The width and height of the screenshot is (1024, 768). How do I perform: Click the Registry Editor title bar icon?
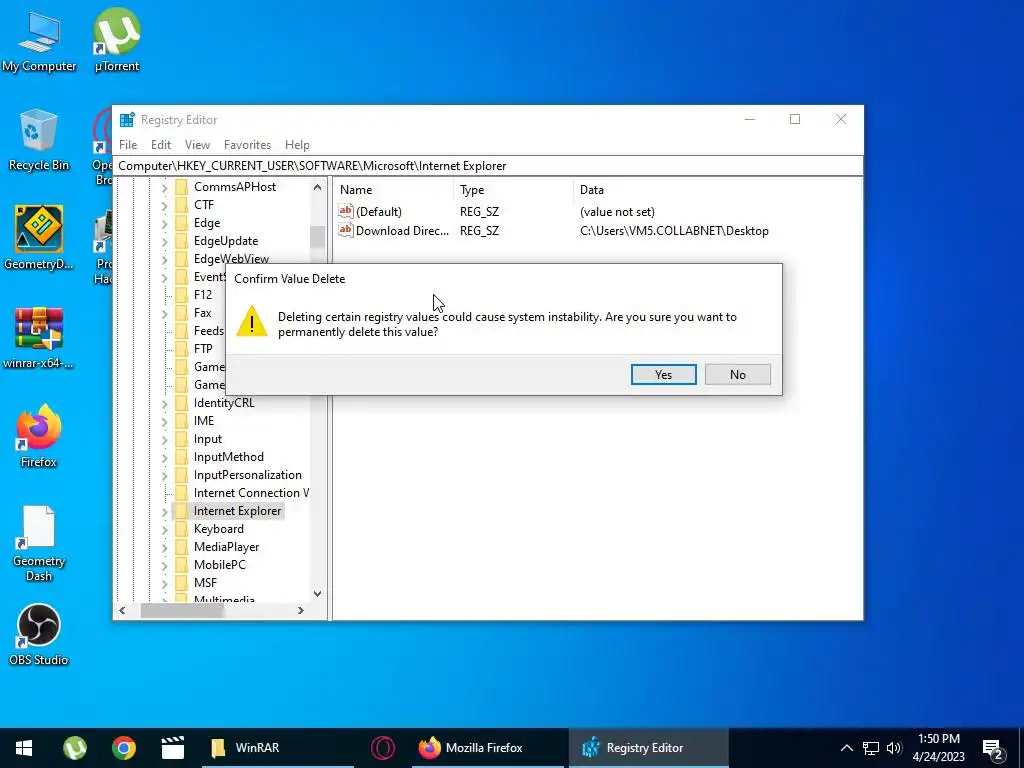pyautogui.click(x=127, y=120)
